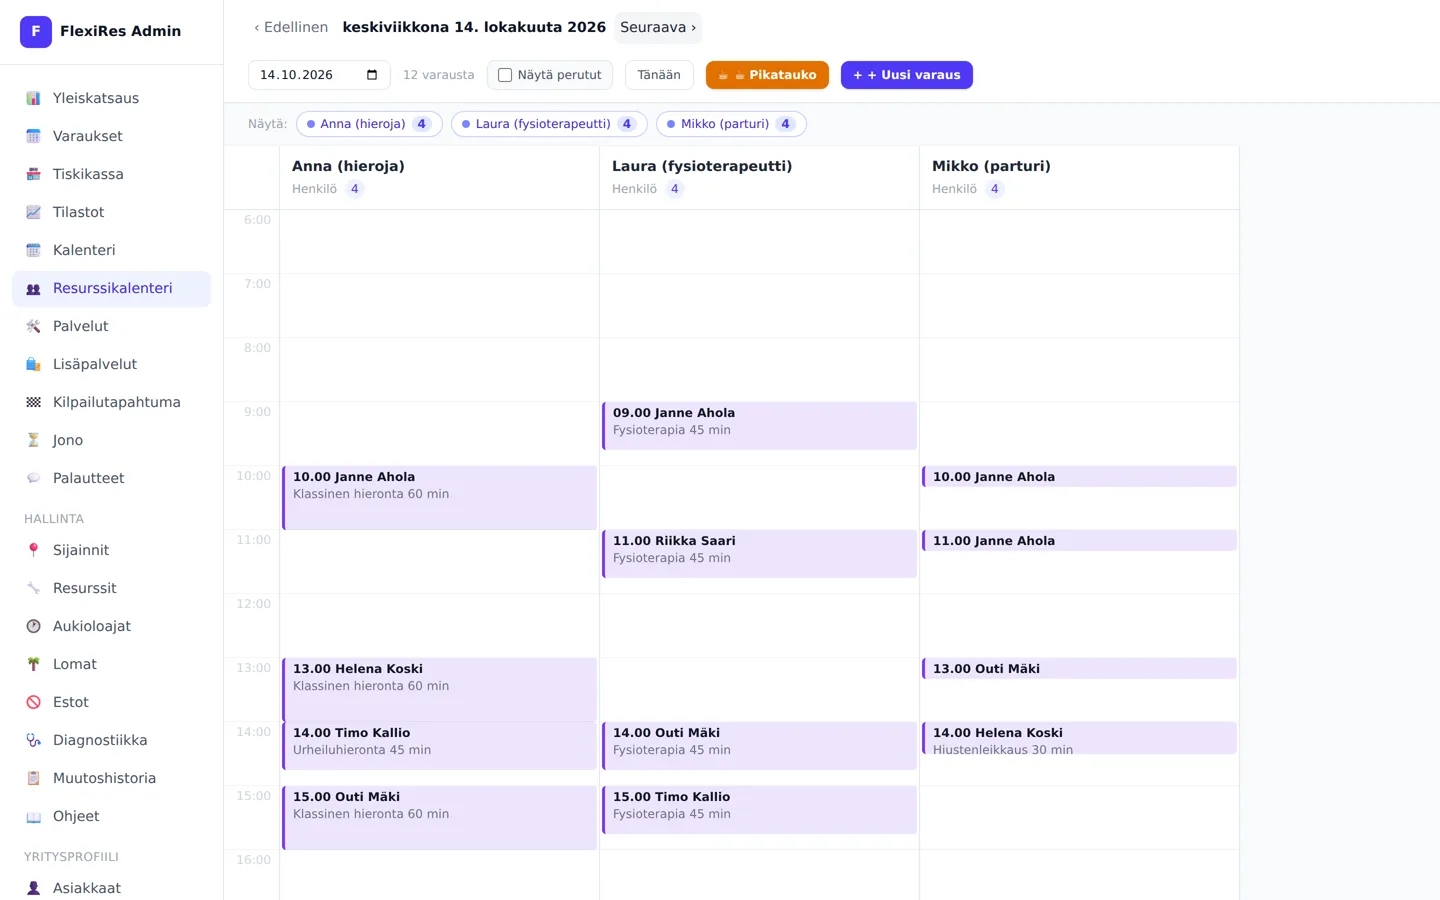Viewport: 1440px width, 900px height.
Task: Open 14.00 Timo Kallio Urheiluhieronta booking
Action: pos(439,746)
